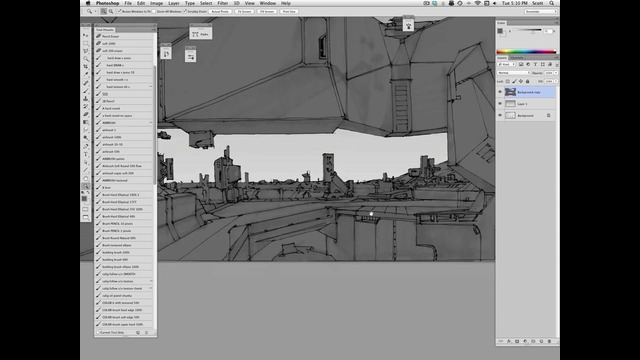Create a new layer icon
This screenshot has height=360, width=640.
coord(541,341)
